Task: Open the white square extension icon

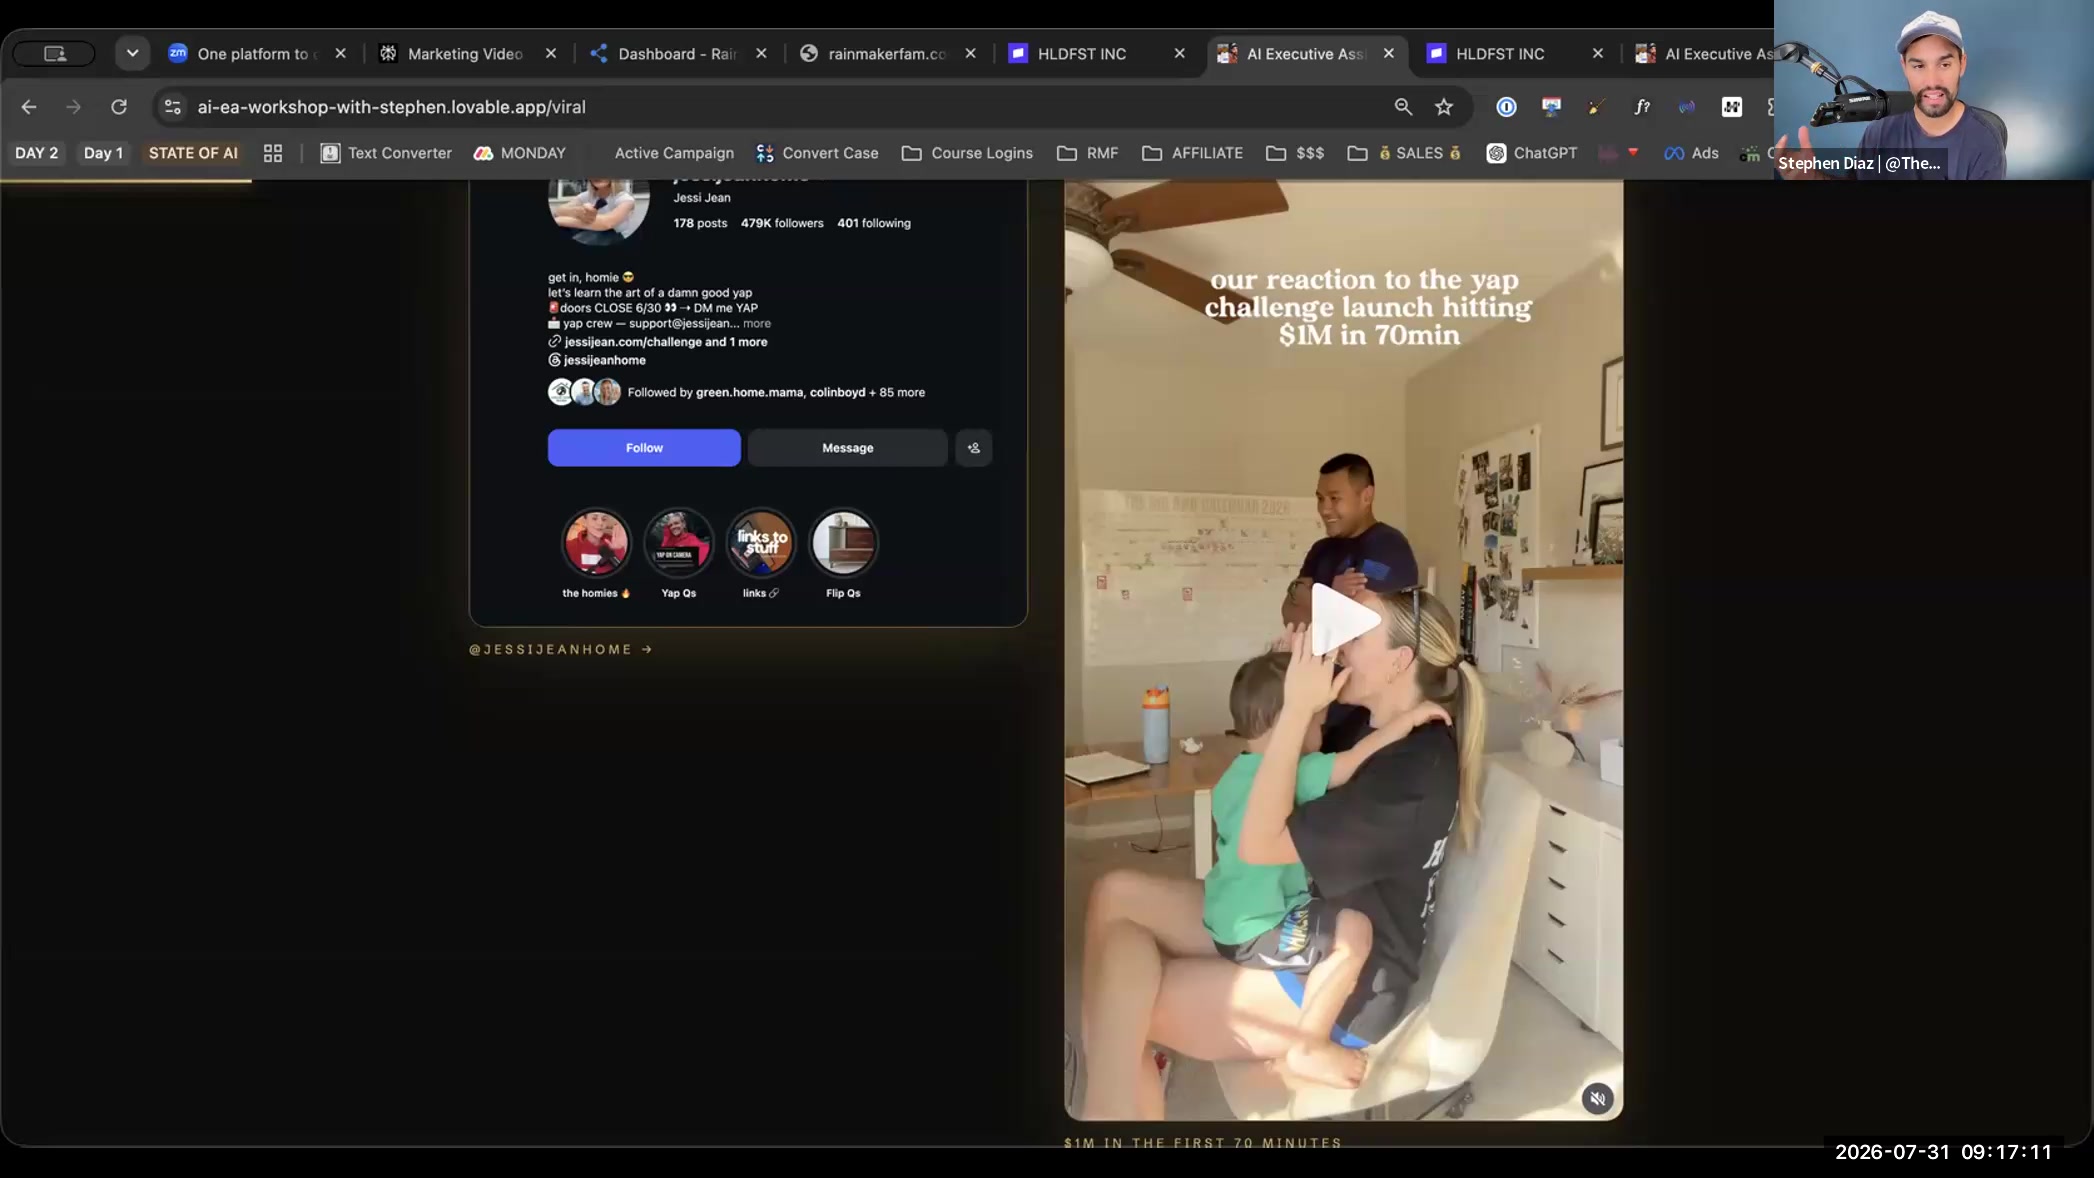Action: coord(1732,107)
